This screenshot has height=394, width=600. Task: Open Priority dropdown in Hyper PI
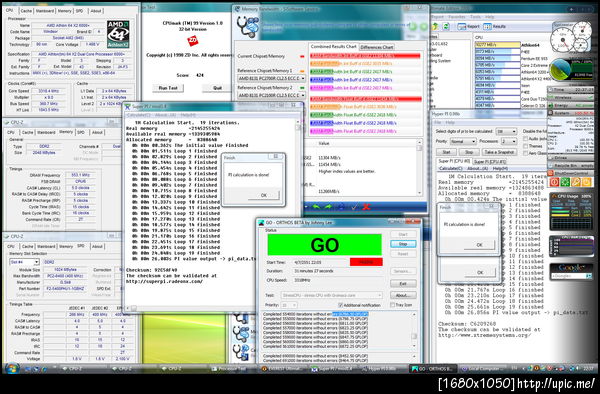coord(463,141)
